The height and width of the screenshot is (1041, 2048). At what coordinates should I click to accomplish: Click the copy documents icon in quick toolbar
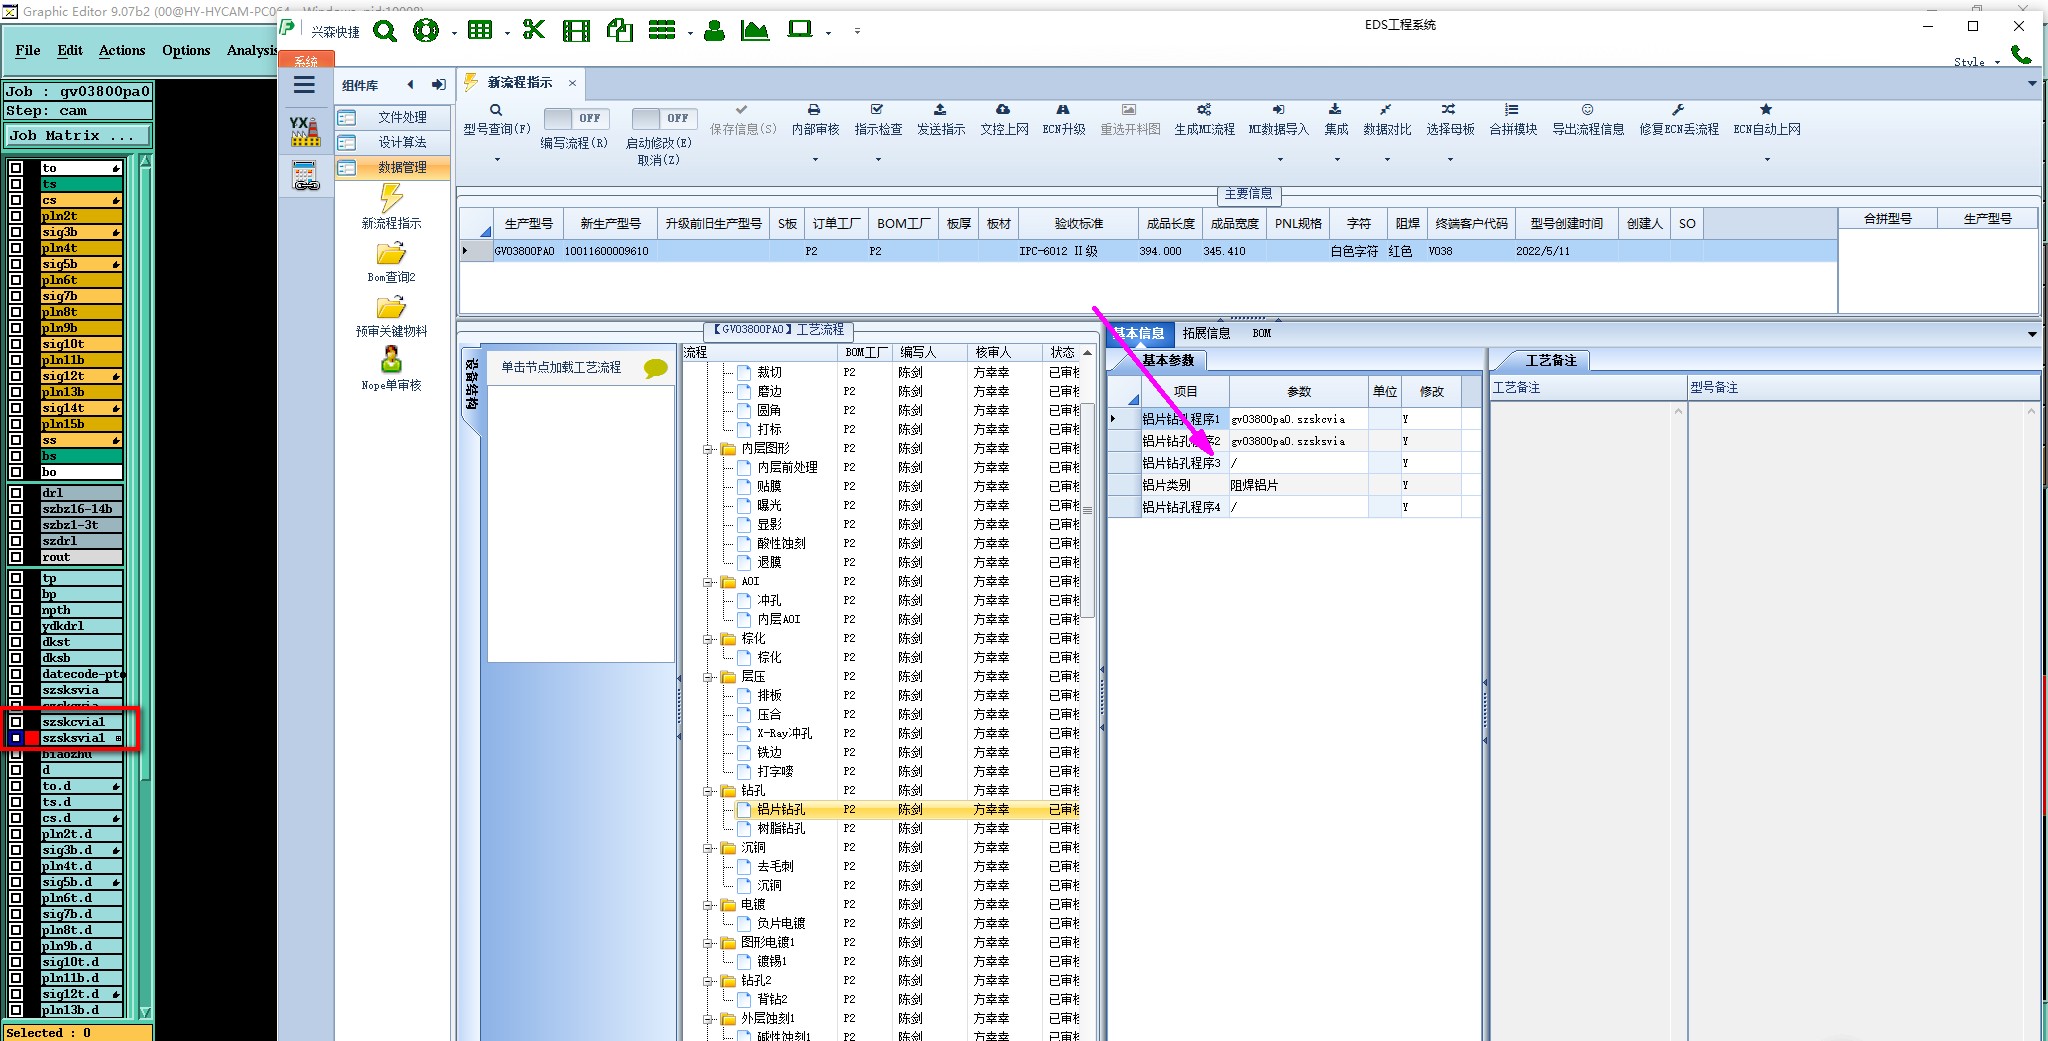[x=620, y=31]
